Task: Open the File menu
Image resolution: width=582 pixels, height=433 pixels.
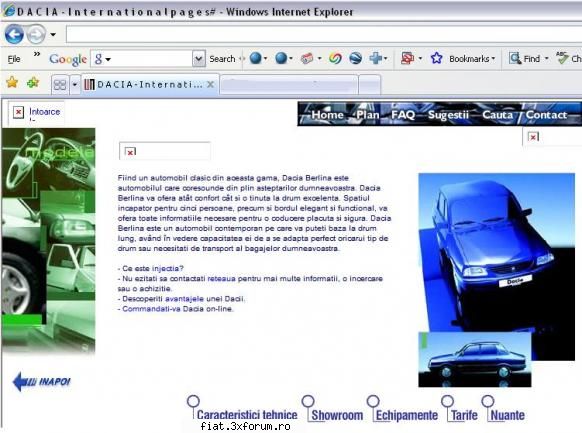Action: click(14, 59)
